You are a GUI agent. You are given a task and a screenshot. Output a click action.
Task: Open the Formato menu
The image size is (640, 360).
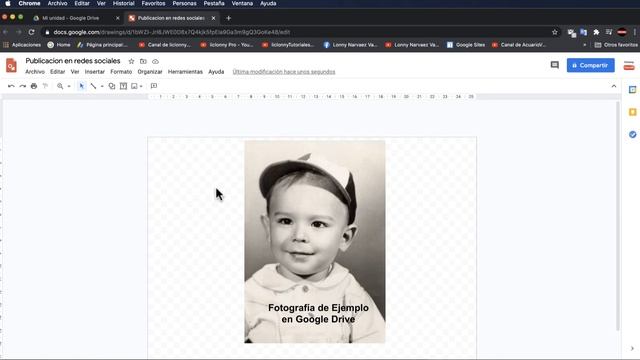[x=121, y=71]
